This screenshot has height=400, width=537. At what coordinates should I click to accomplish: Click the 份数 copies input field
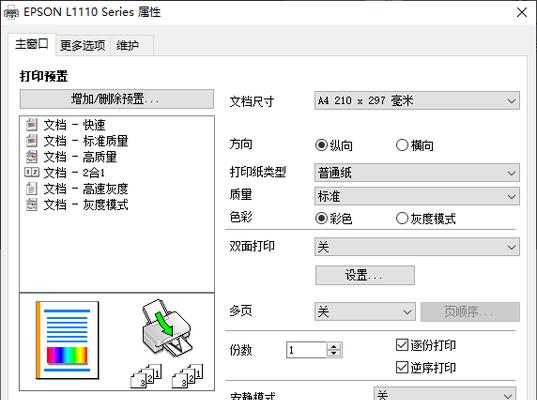click(x=306, y=350)
